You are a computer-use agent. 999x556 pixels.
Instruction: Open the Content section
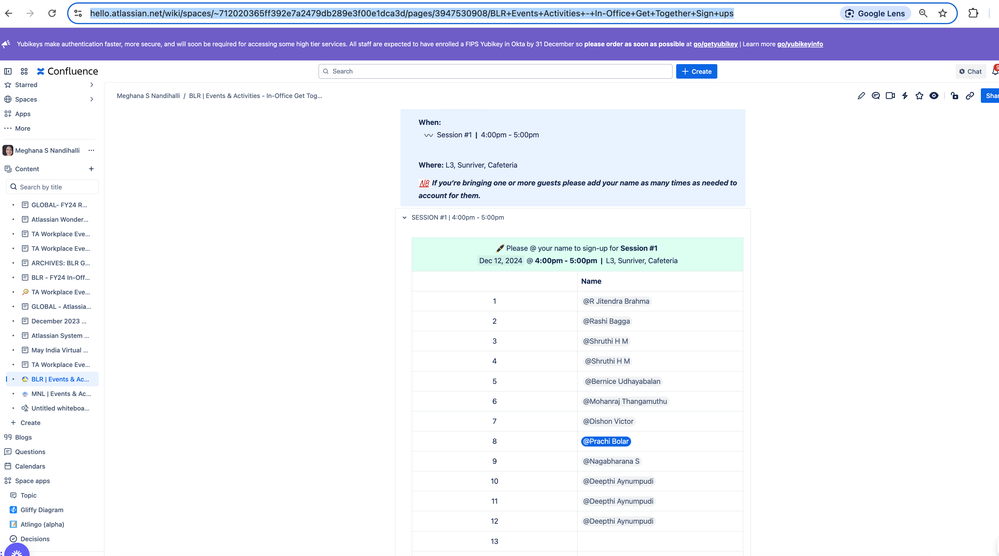coord(27,169)
